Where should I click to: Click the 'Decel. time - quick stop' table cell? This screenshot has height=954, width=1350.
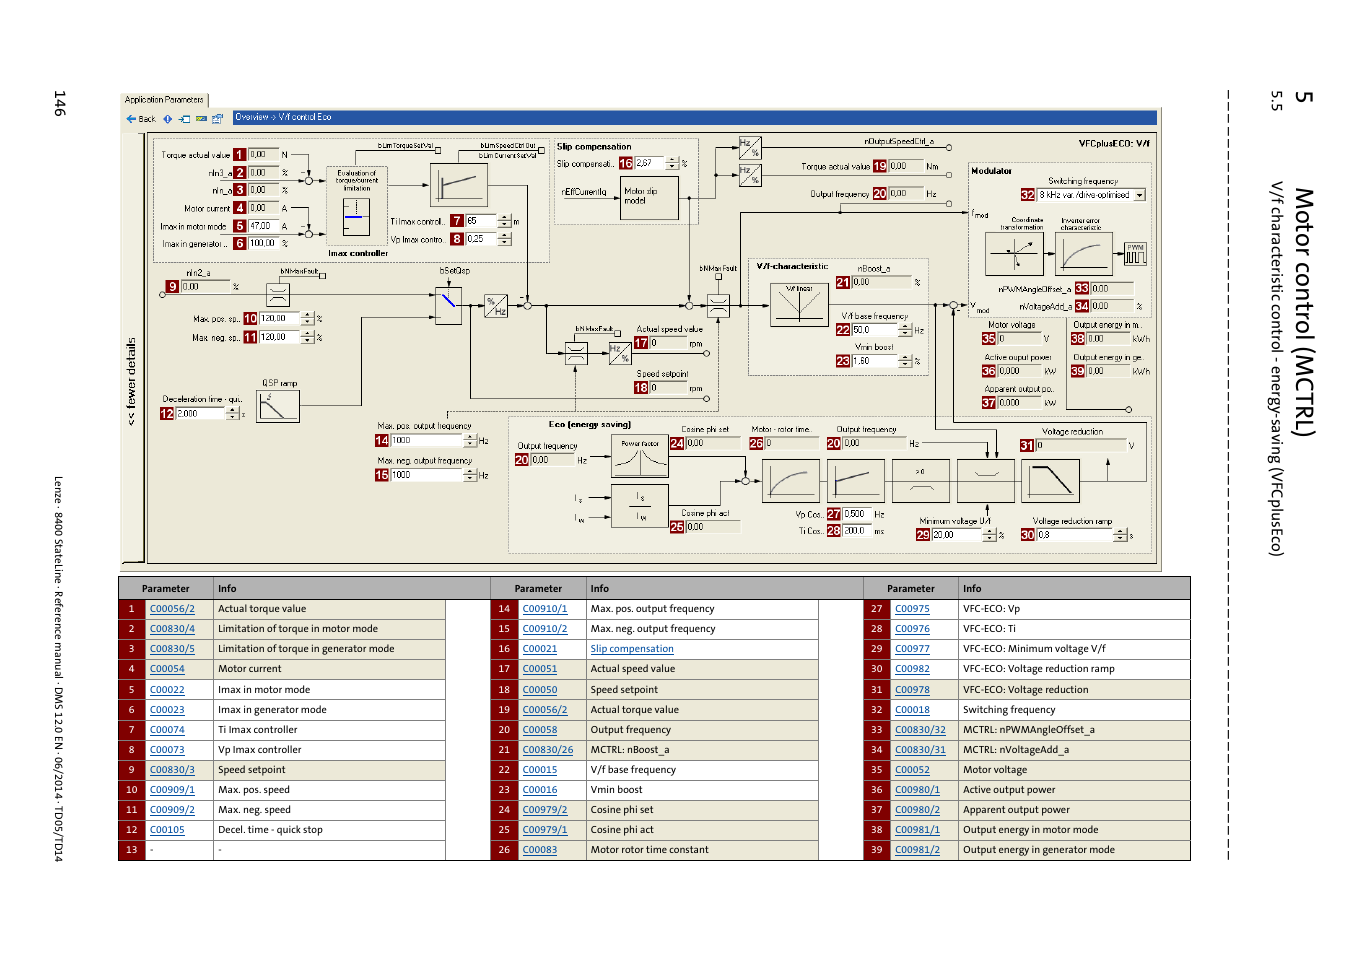point(329,830)
